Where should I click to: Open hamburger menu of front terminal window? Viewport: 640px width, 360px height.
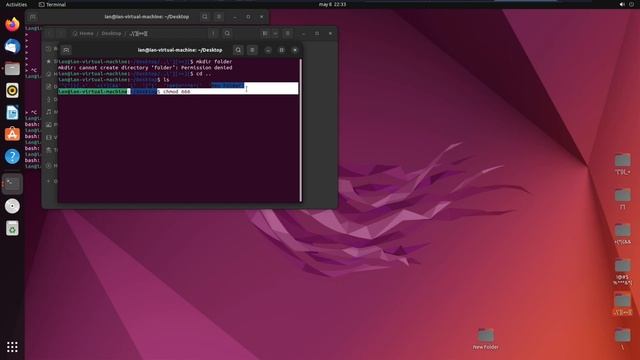coord(252,50)
